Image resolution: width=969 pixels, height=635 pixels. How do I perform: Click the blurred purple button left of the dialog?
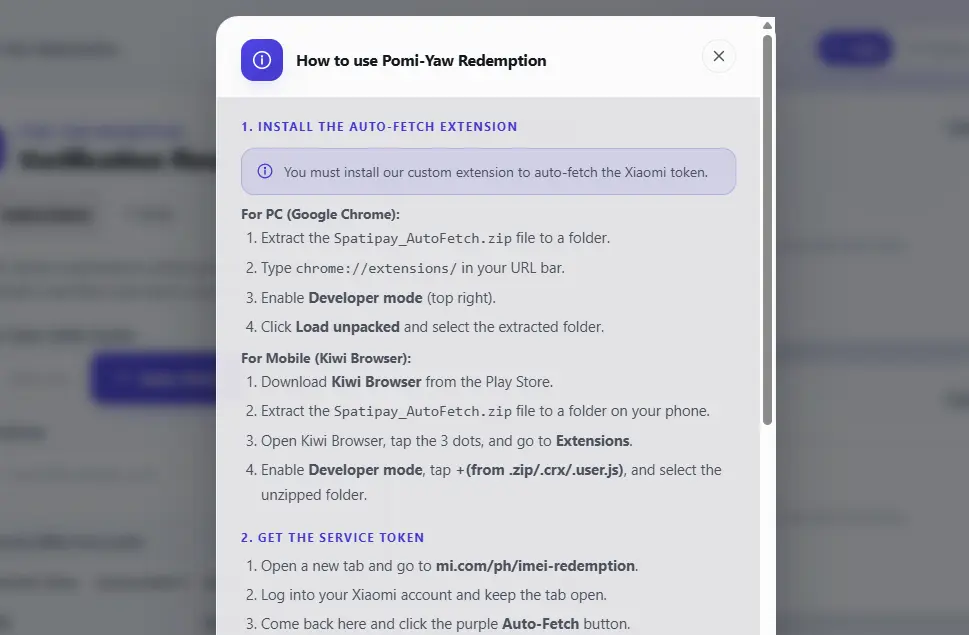tap(154, 377)
